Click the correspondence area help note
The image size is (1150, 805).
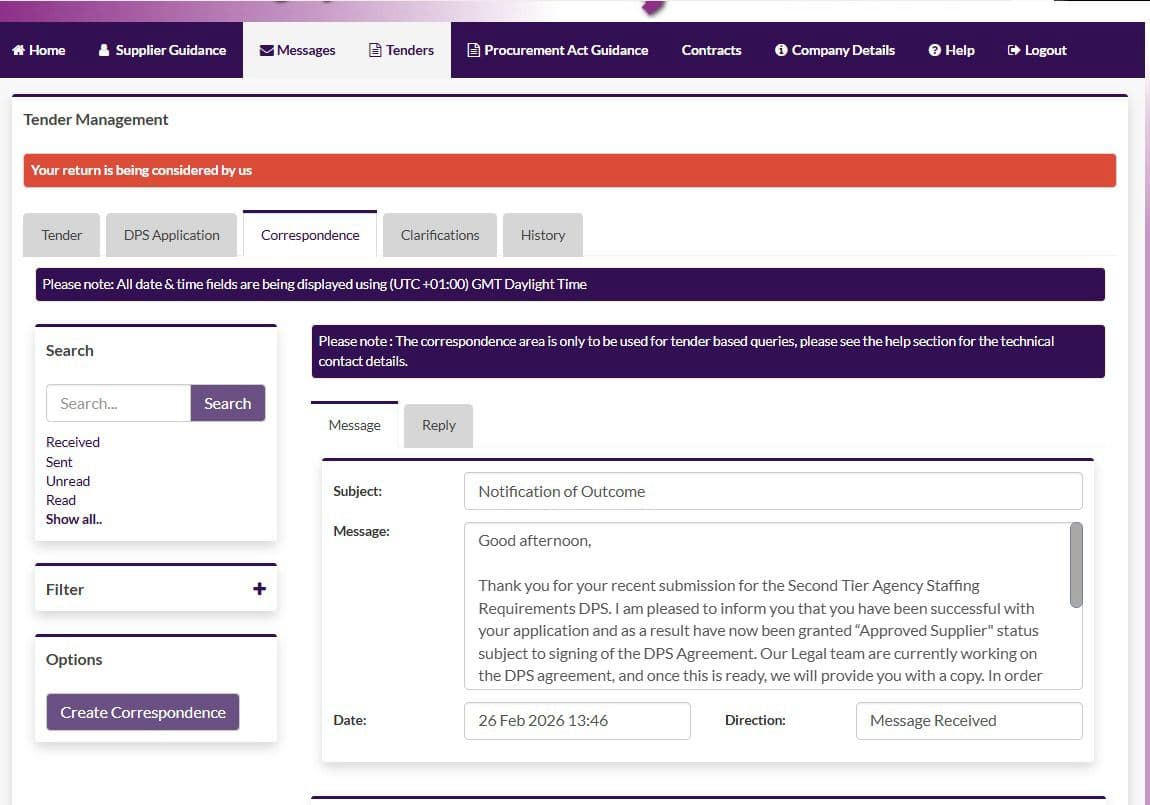click(708, 351)
